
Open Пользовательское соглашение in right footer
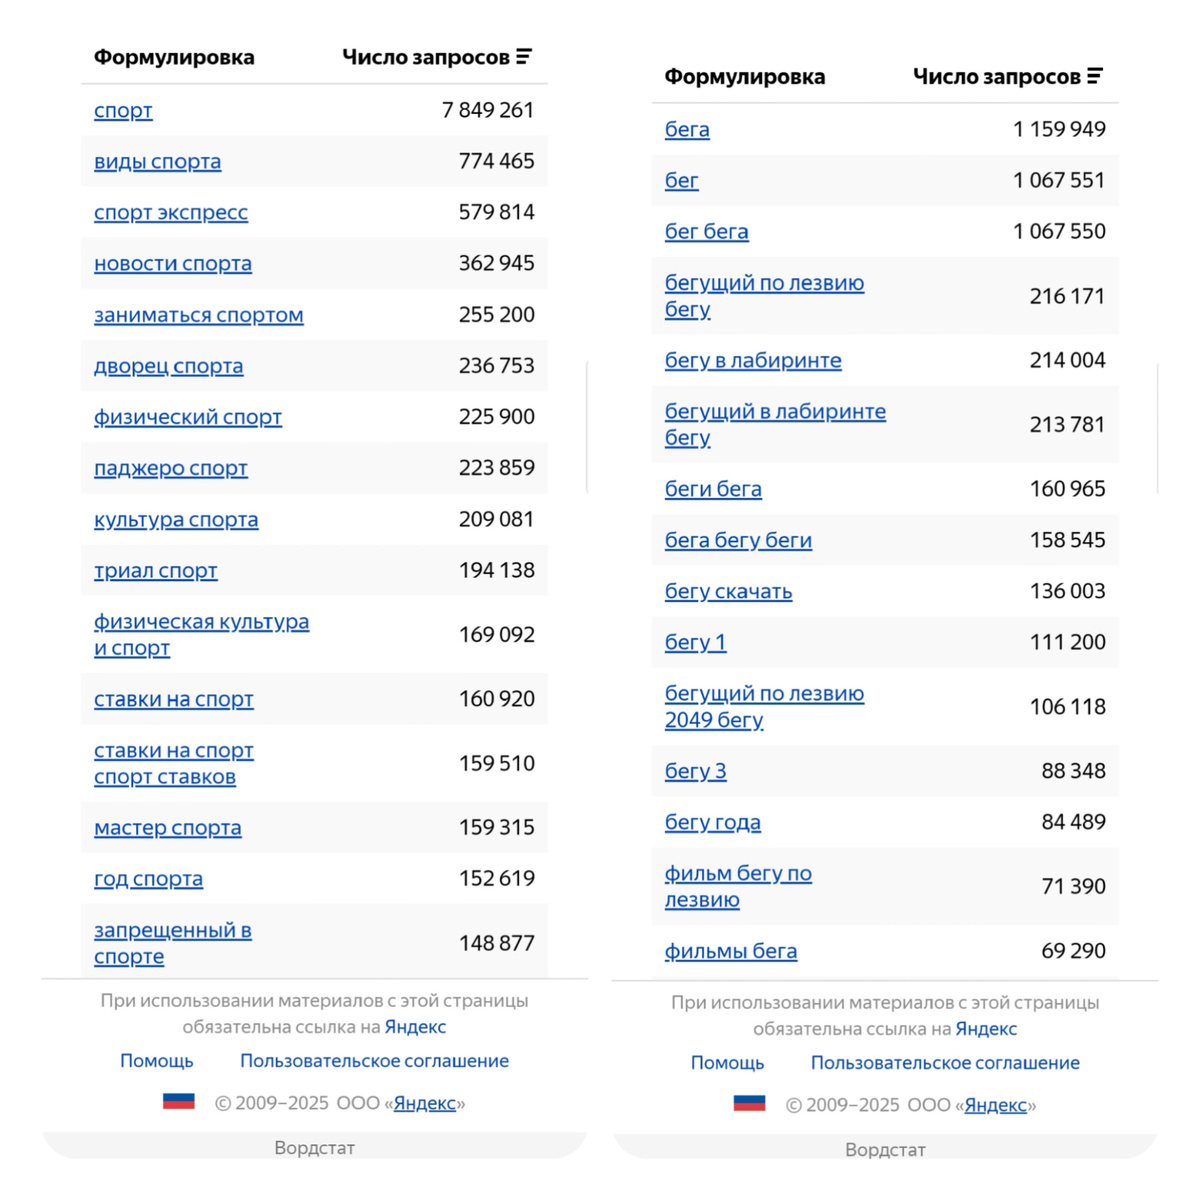click(946, 1063)
